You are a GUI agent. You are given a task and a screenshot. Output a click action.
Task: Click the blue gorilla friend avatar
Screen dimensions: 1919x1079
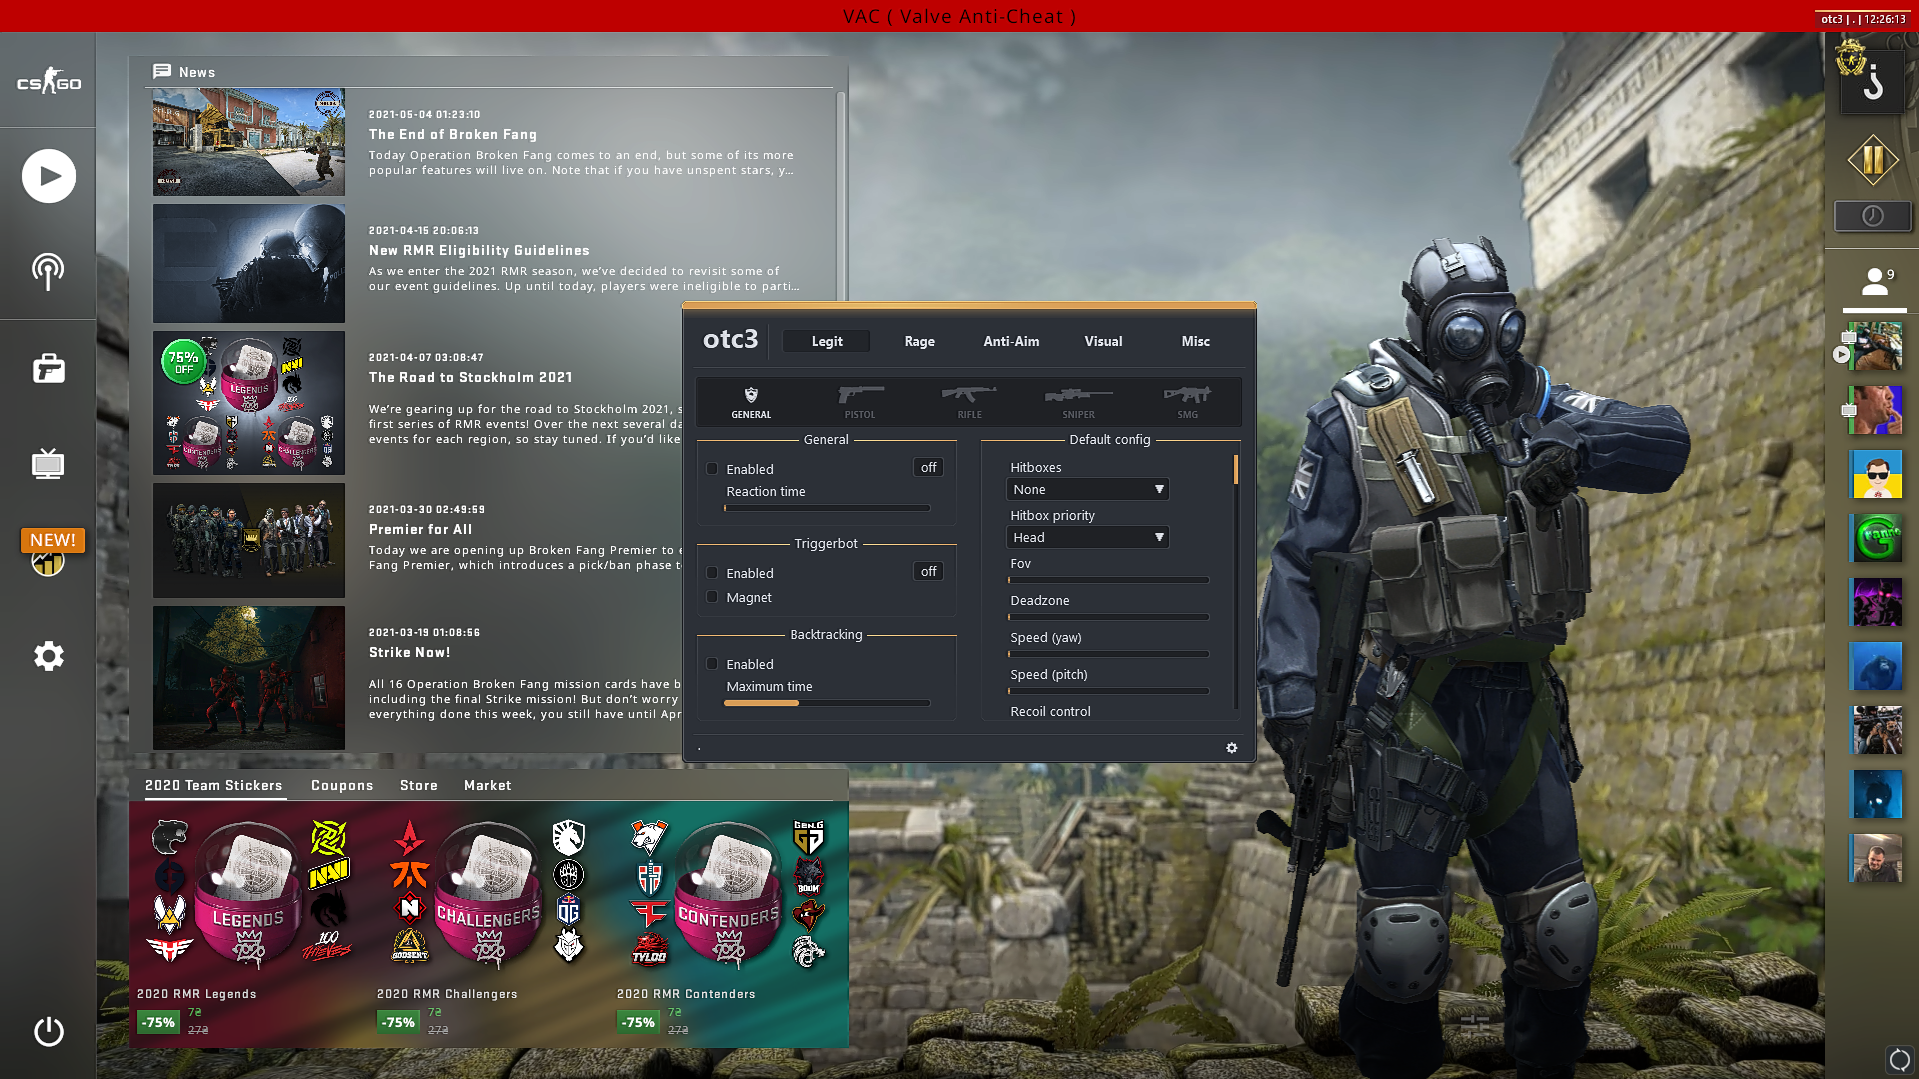click(1876, 666)
